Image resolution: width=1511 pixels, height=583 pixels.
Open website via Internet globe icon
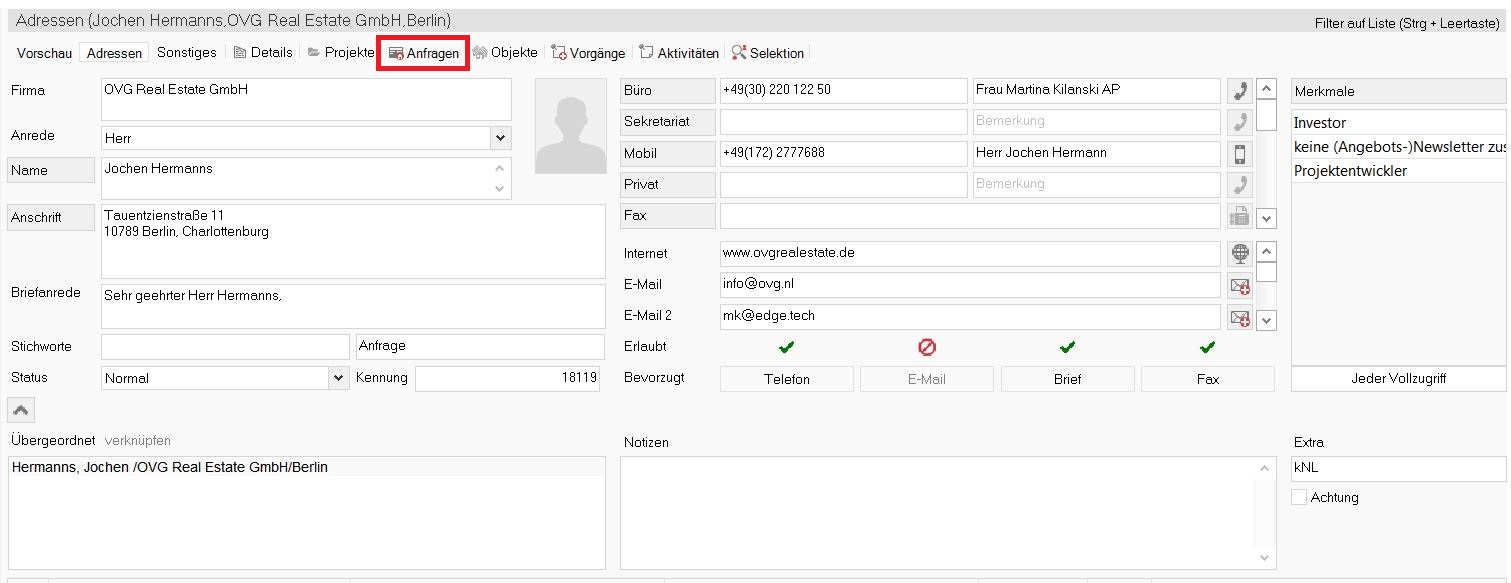click(1240, 253)
